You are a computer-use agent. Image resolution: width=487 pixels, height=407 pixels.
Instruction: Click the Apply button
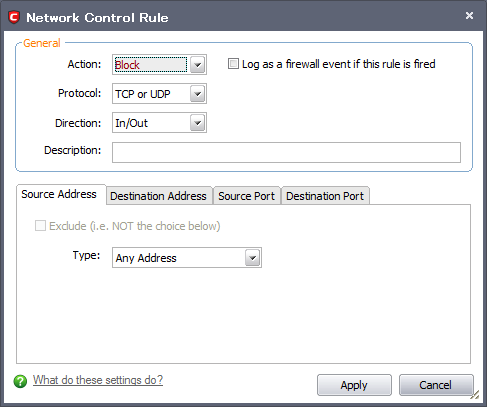click(354, 385)
